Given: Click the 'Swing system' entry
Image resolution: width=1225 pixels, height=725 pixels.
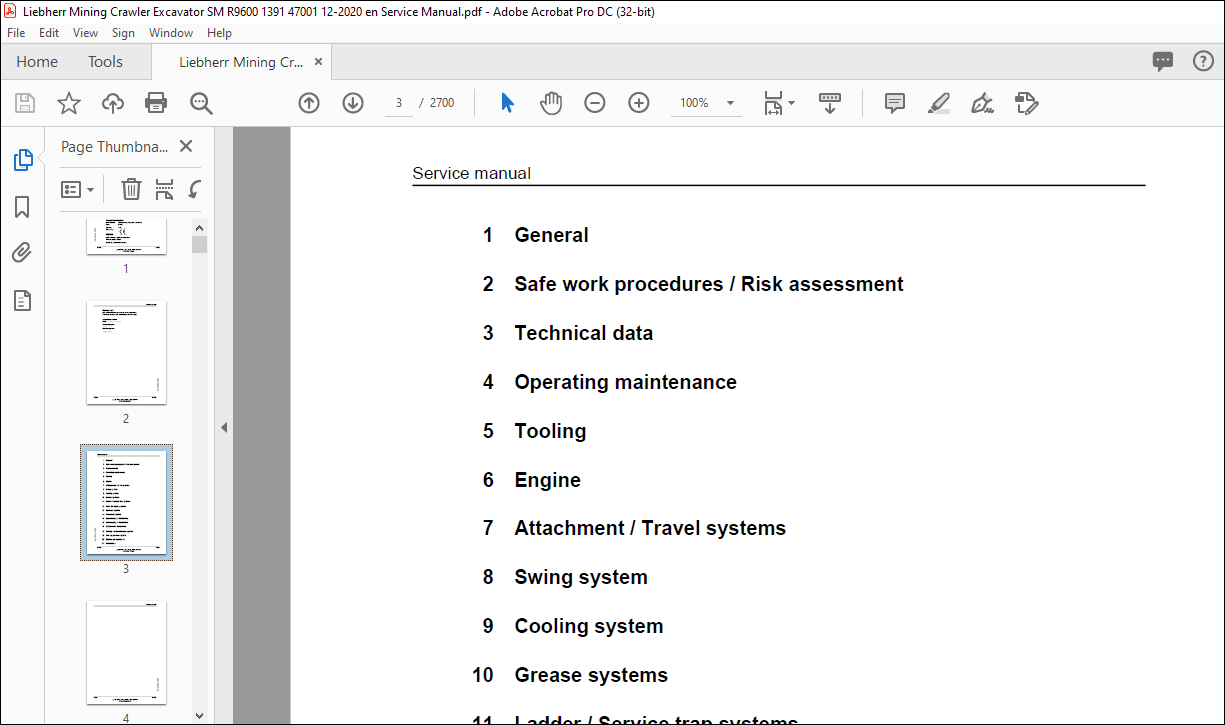Looking at the screenshot, I should (x=581, y=577).
